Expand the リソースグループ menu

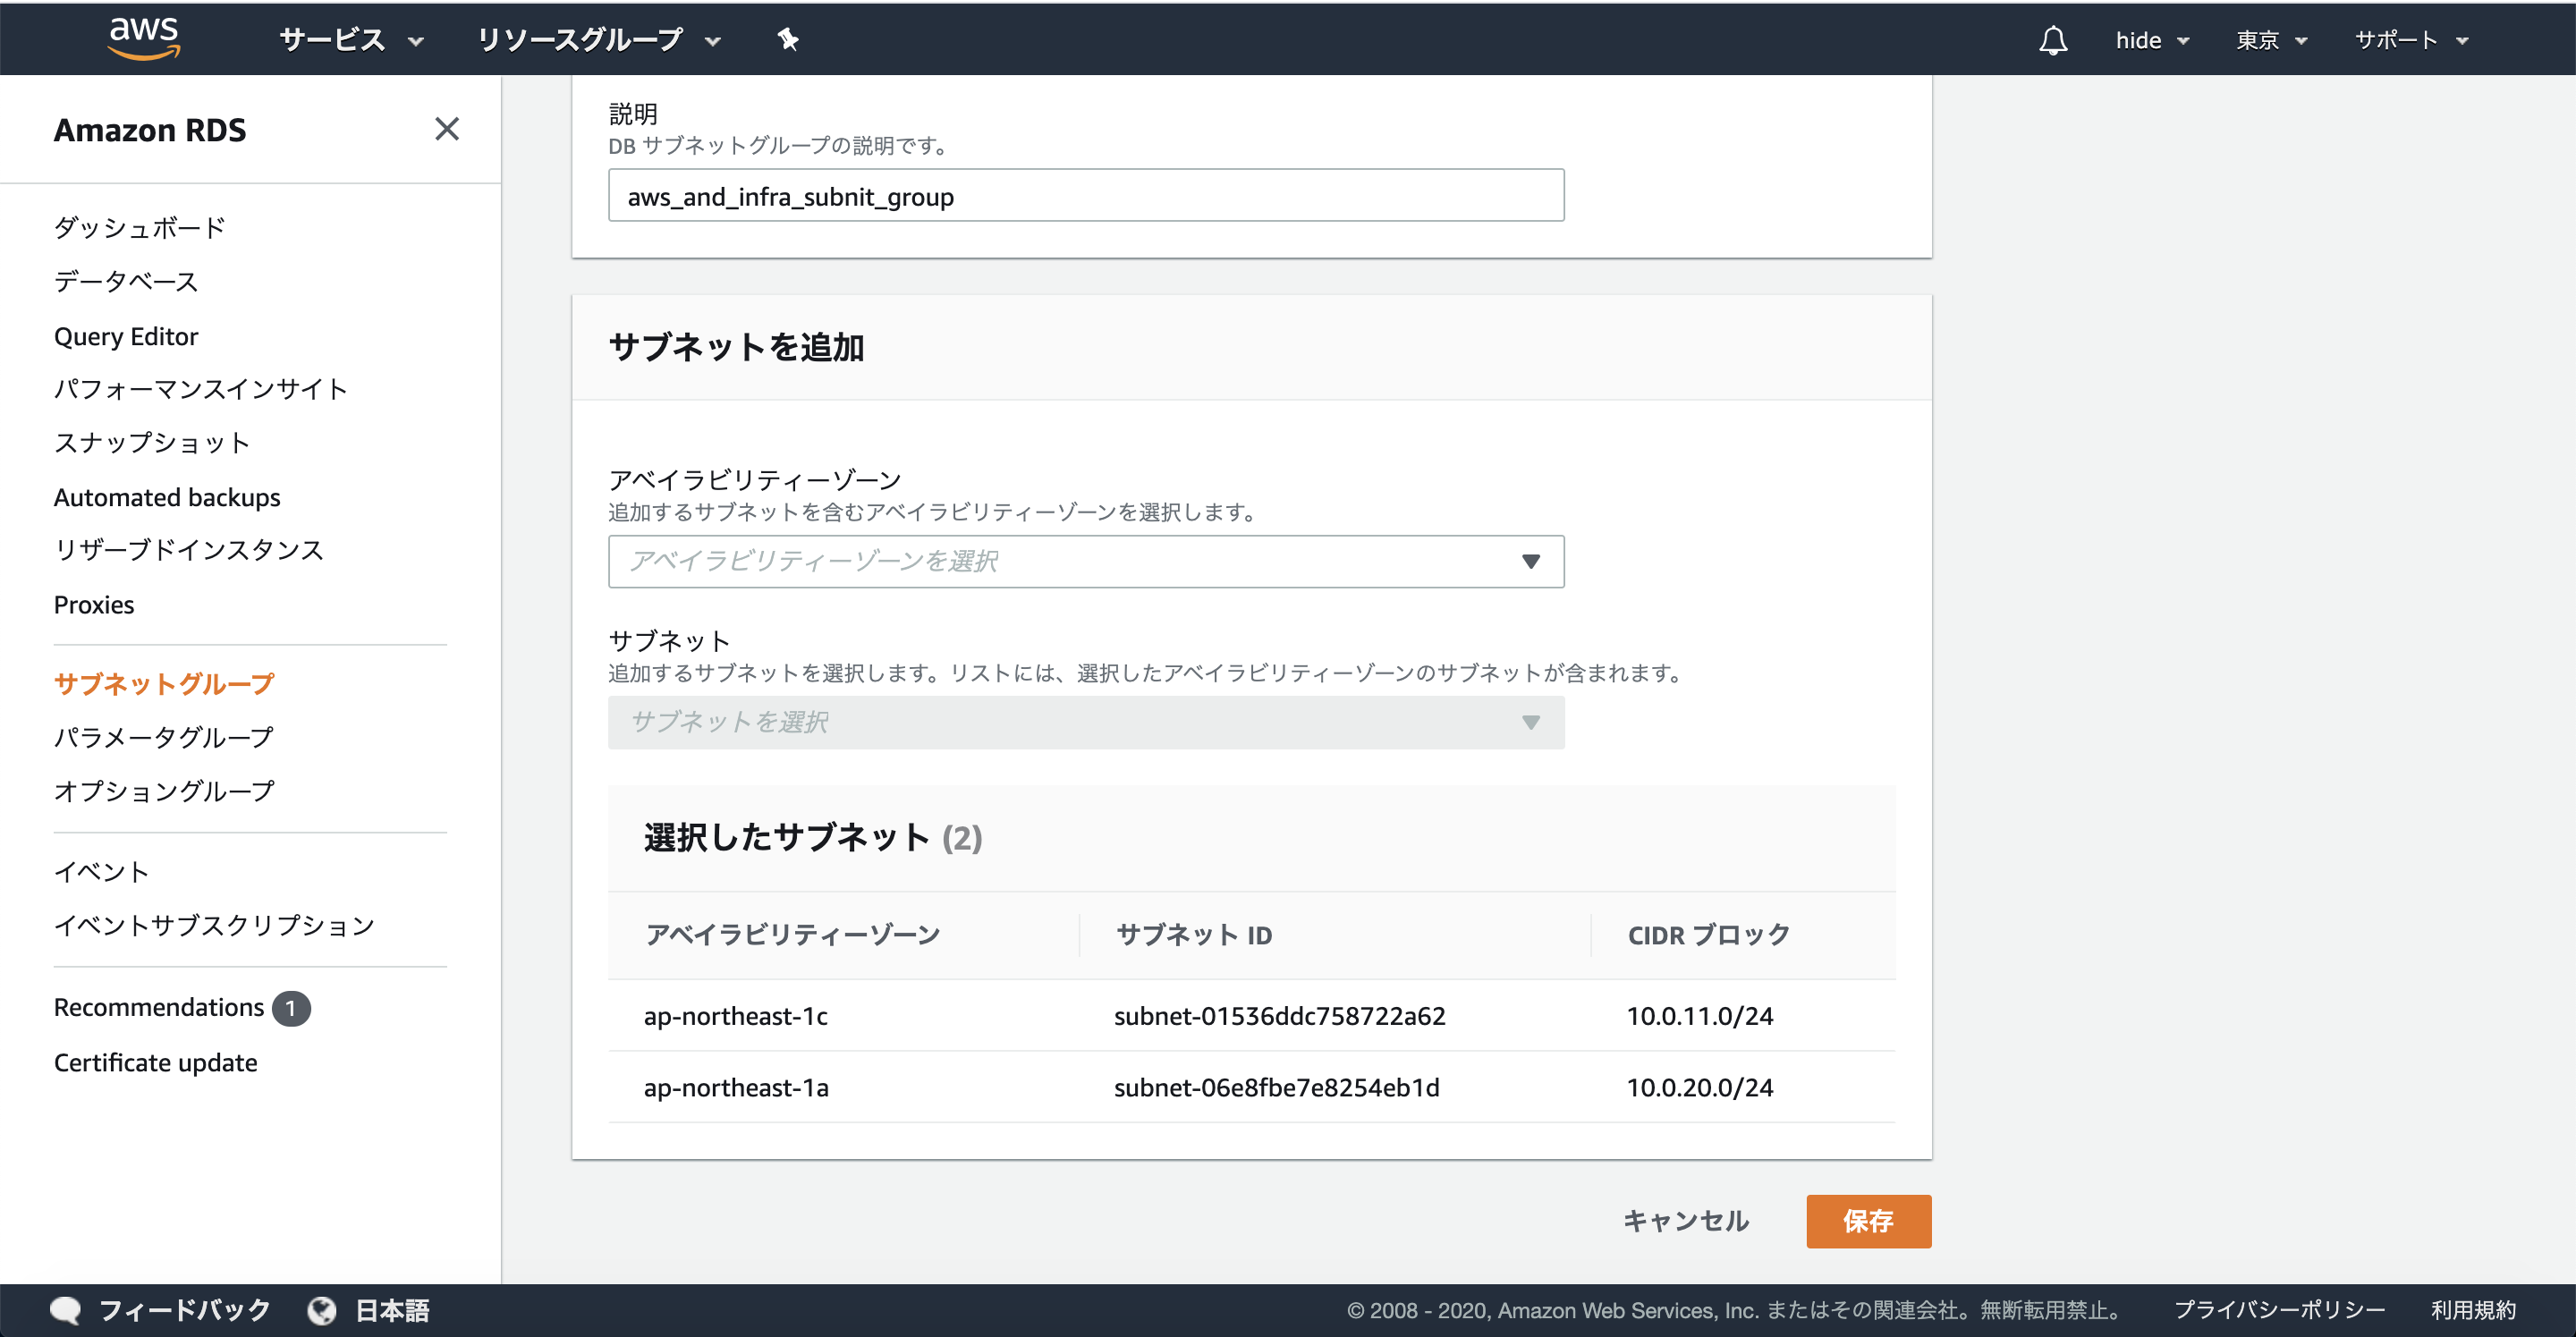(x=598, y=40)
